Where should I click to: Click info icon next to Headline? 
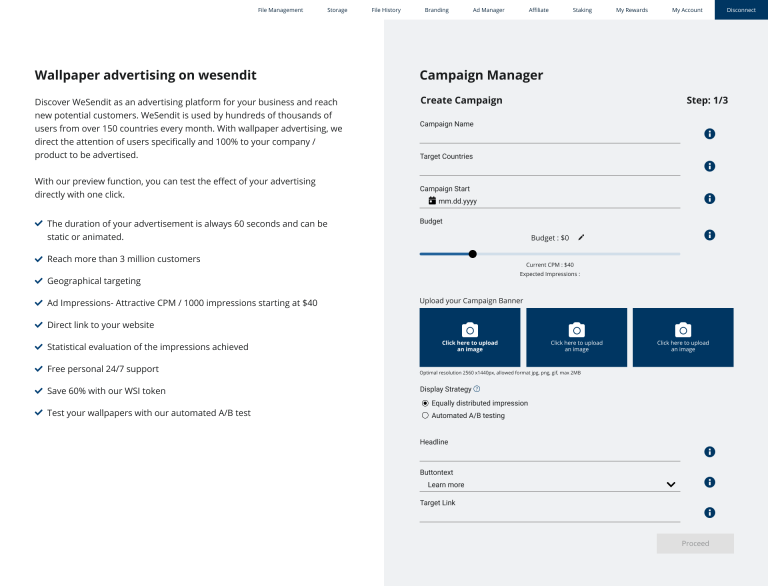tap(709, 452)
